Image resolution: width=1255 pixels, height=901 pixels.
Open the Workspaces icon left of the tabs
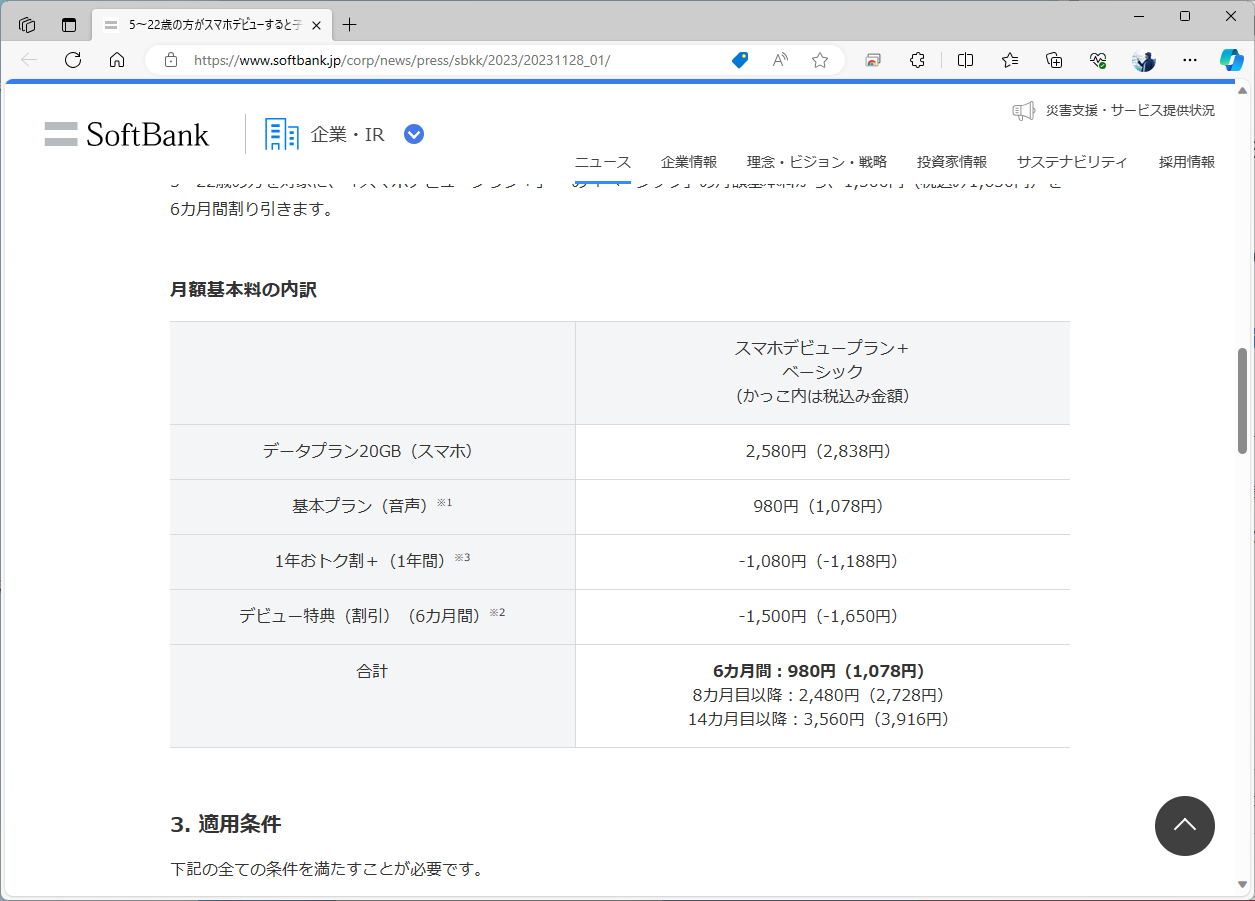pyautogui.click(x=26, y=24)
